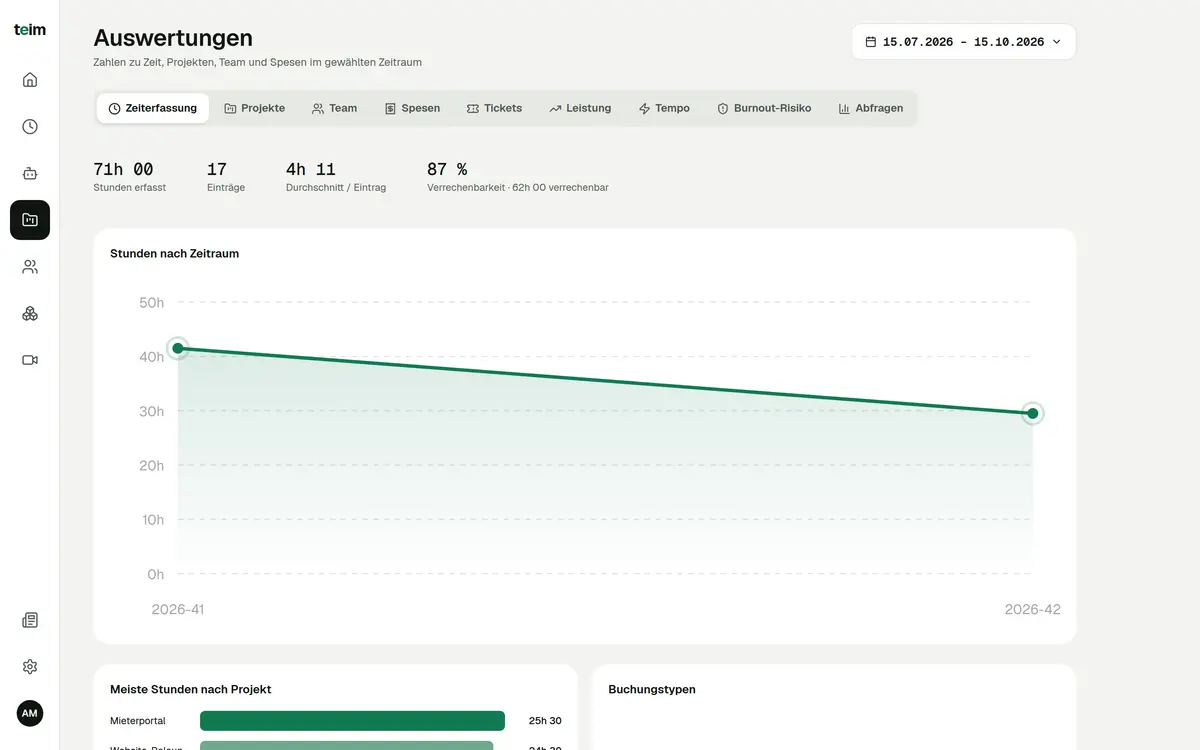The height and width of the screenshot is (750, 1200).
Task: Open the newspaper icon in the sidebar
Action: tap(30, 620)
